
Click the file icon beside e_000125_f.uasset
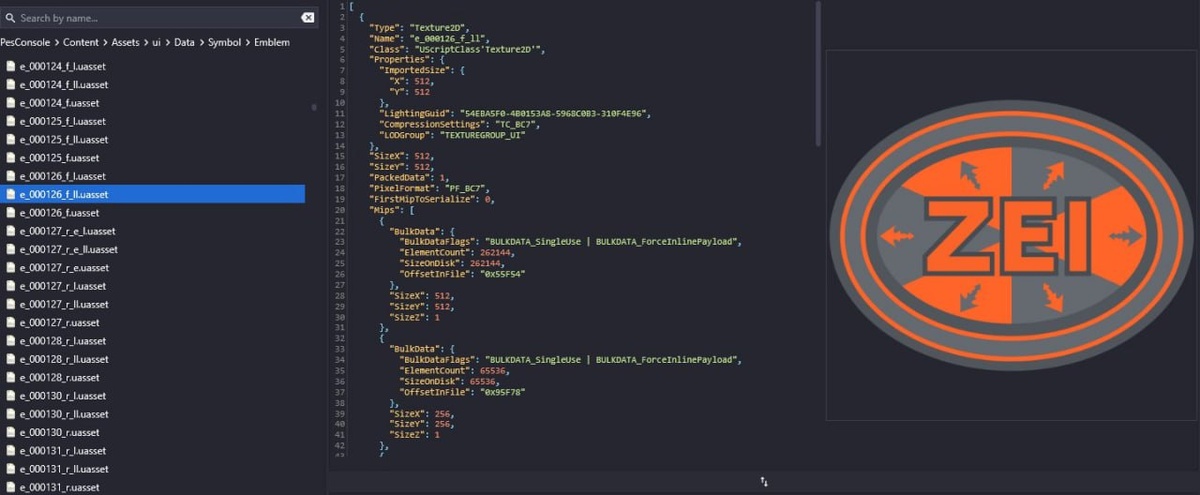coord(10,158)
